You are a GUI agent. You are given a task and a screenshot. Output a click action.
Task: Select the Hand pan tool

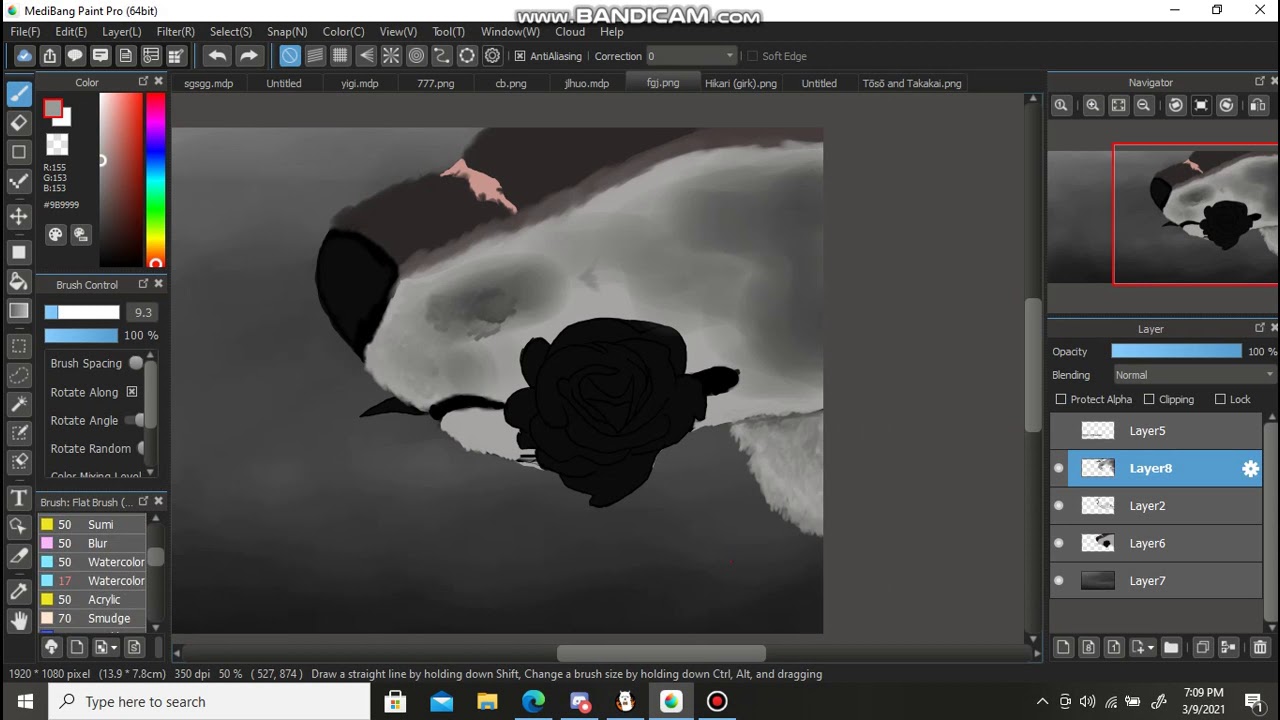pos(19,621)
